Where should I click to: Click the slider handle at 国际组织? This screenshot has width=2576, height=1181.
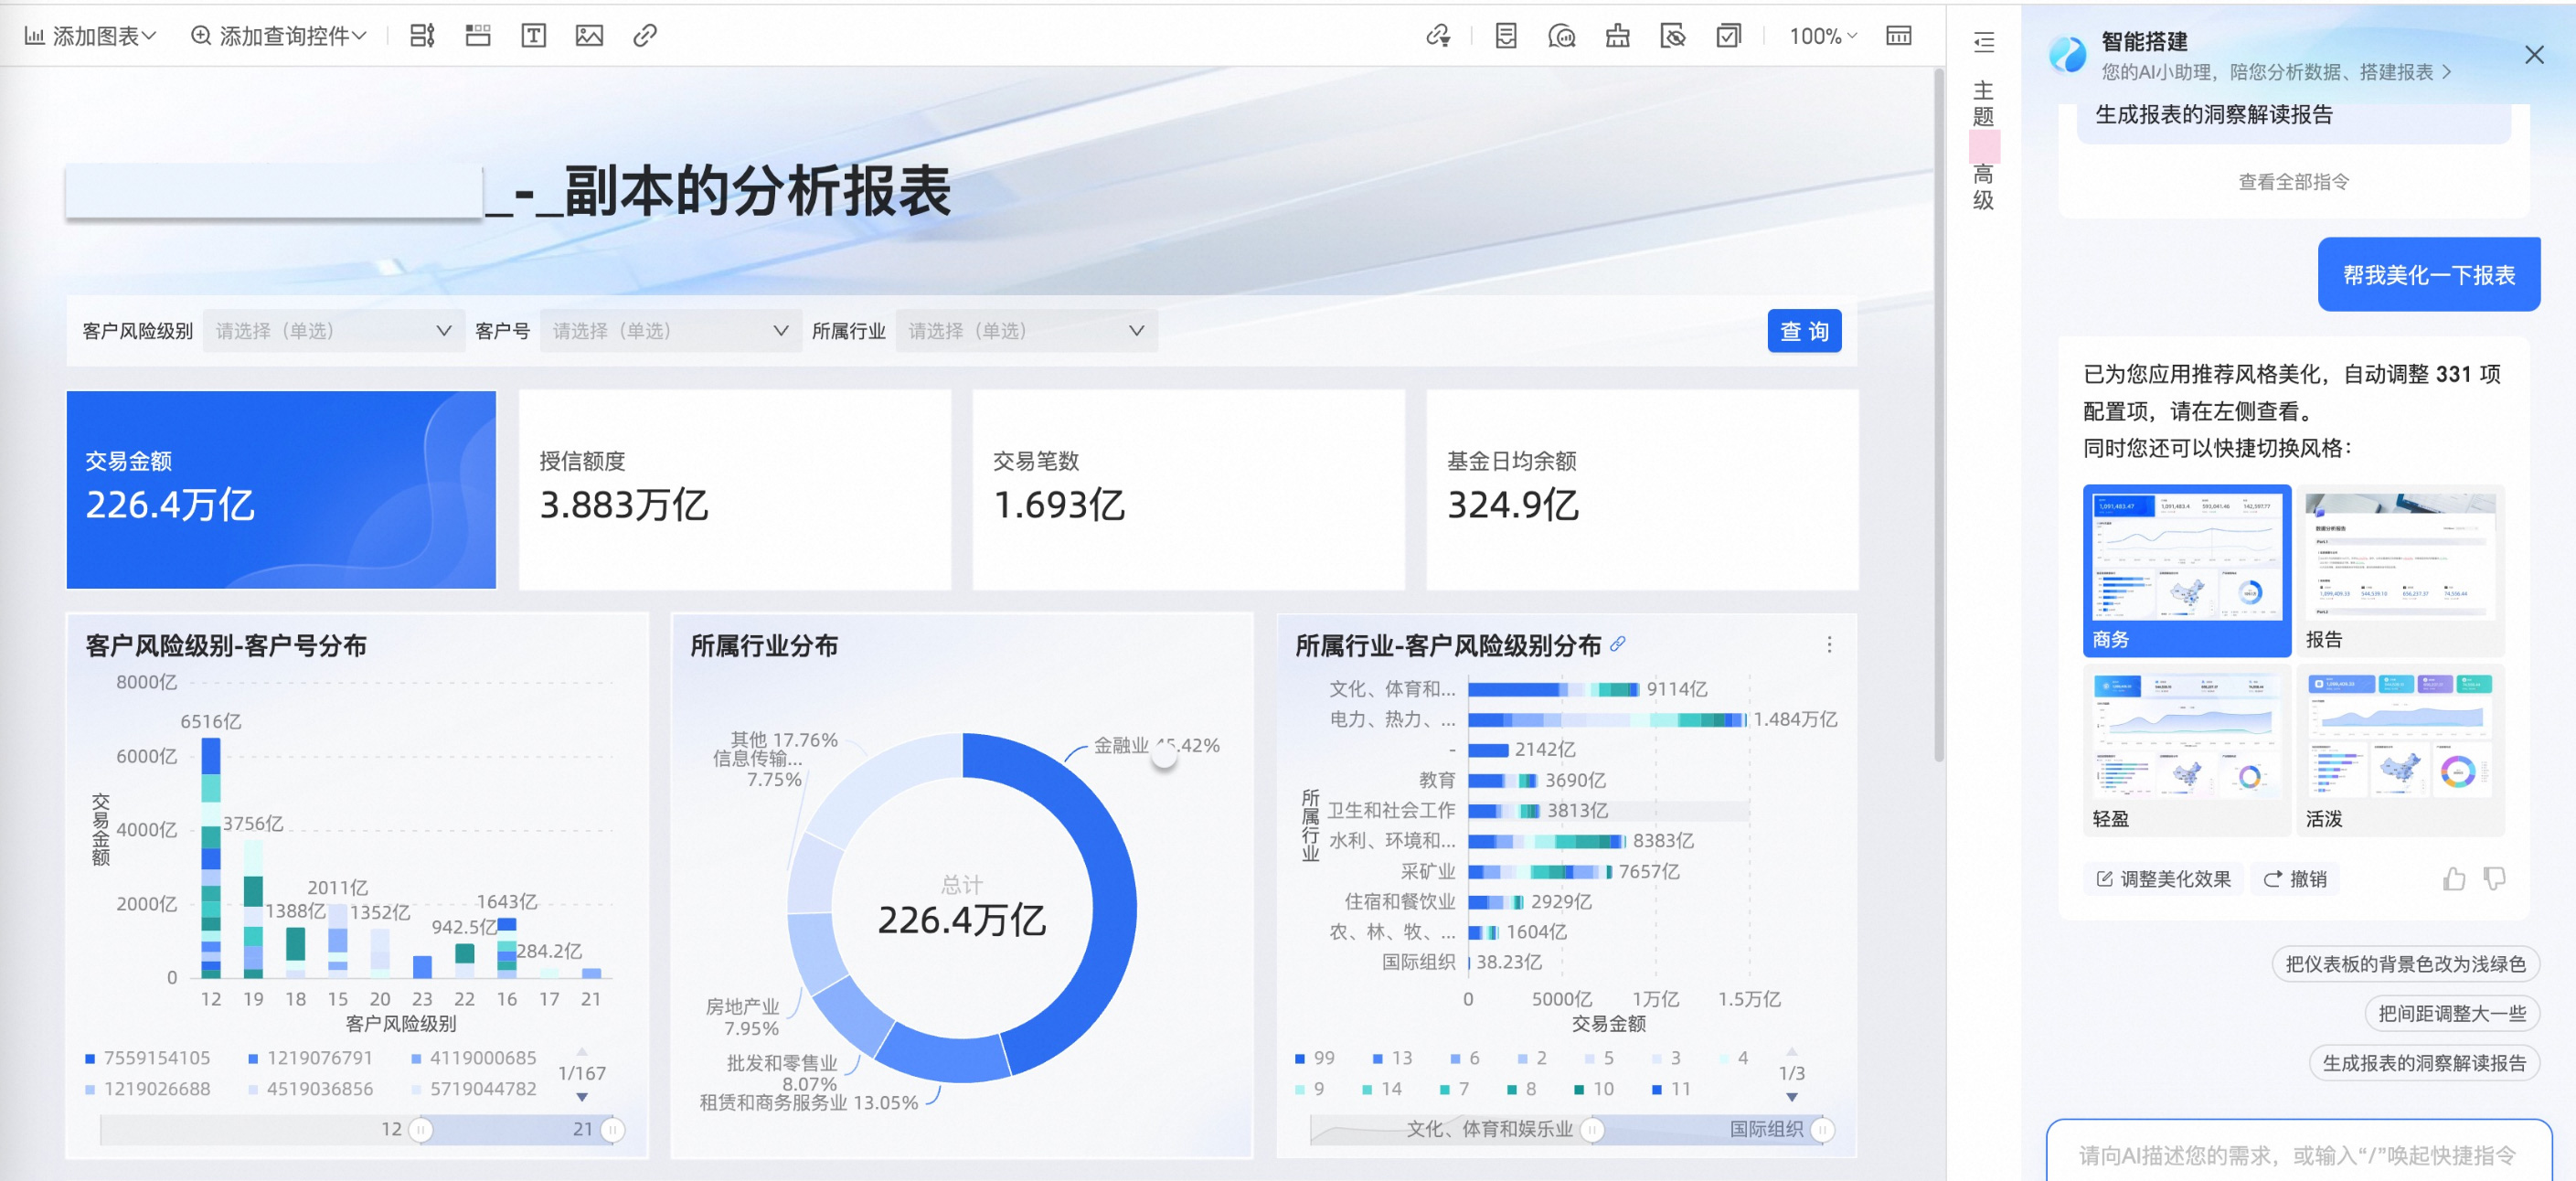(x=1823, y=1129)
